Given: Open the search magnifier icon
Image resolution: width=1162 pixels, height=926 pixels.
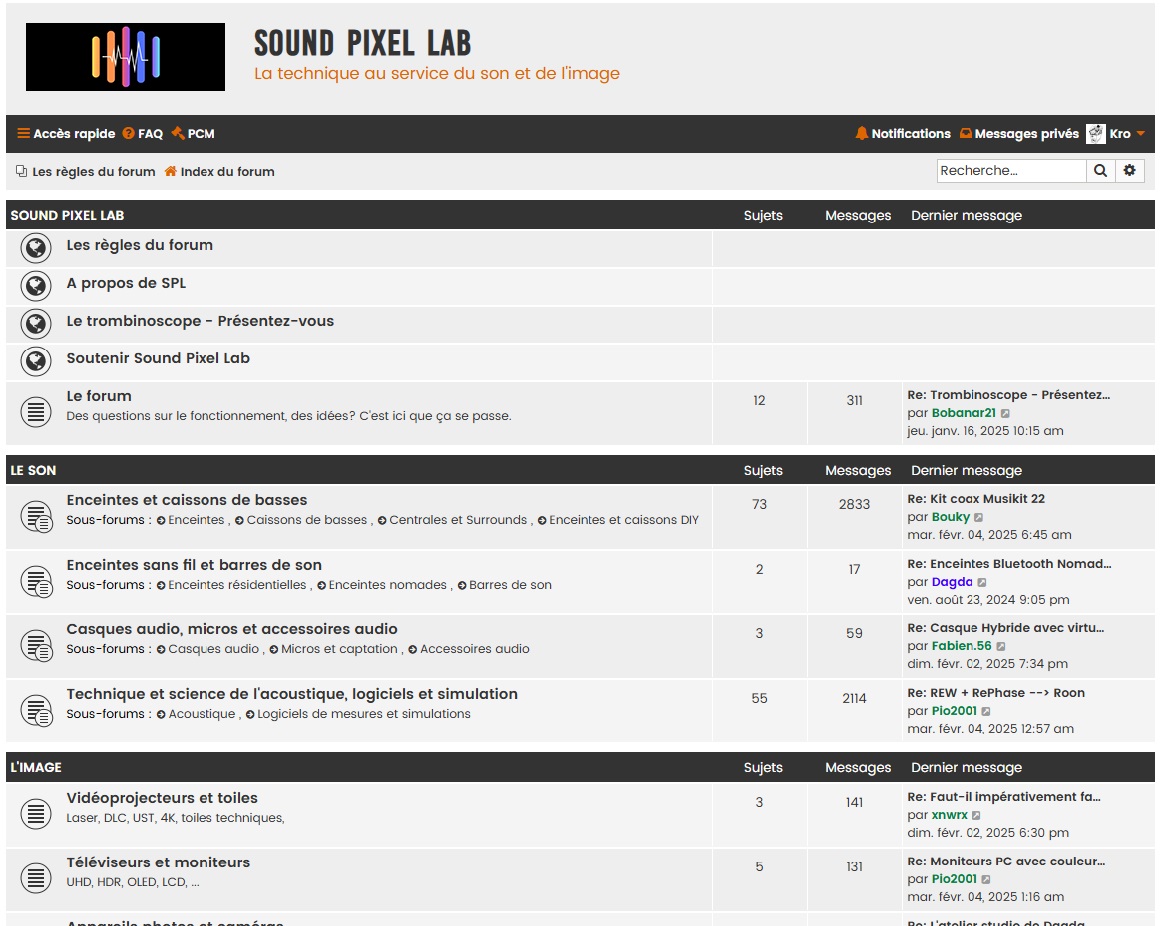Looking at the screenshot, I should point(1100,170).
